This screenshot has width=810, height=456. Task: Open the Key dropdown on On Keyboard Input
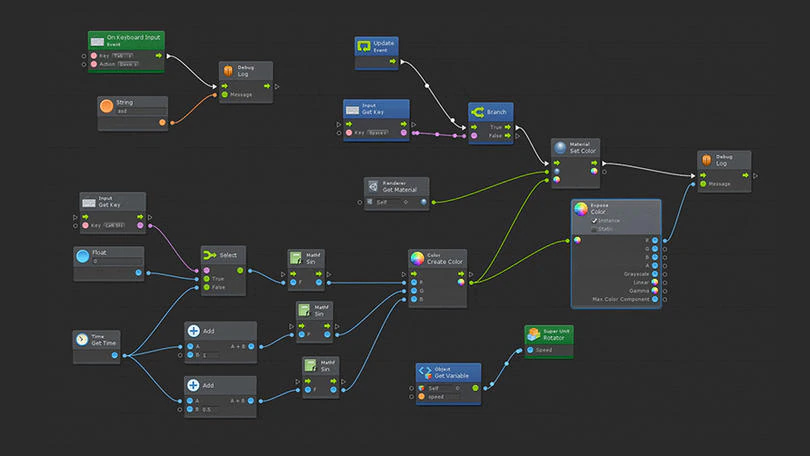click(123, 56)
